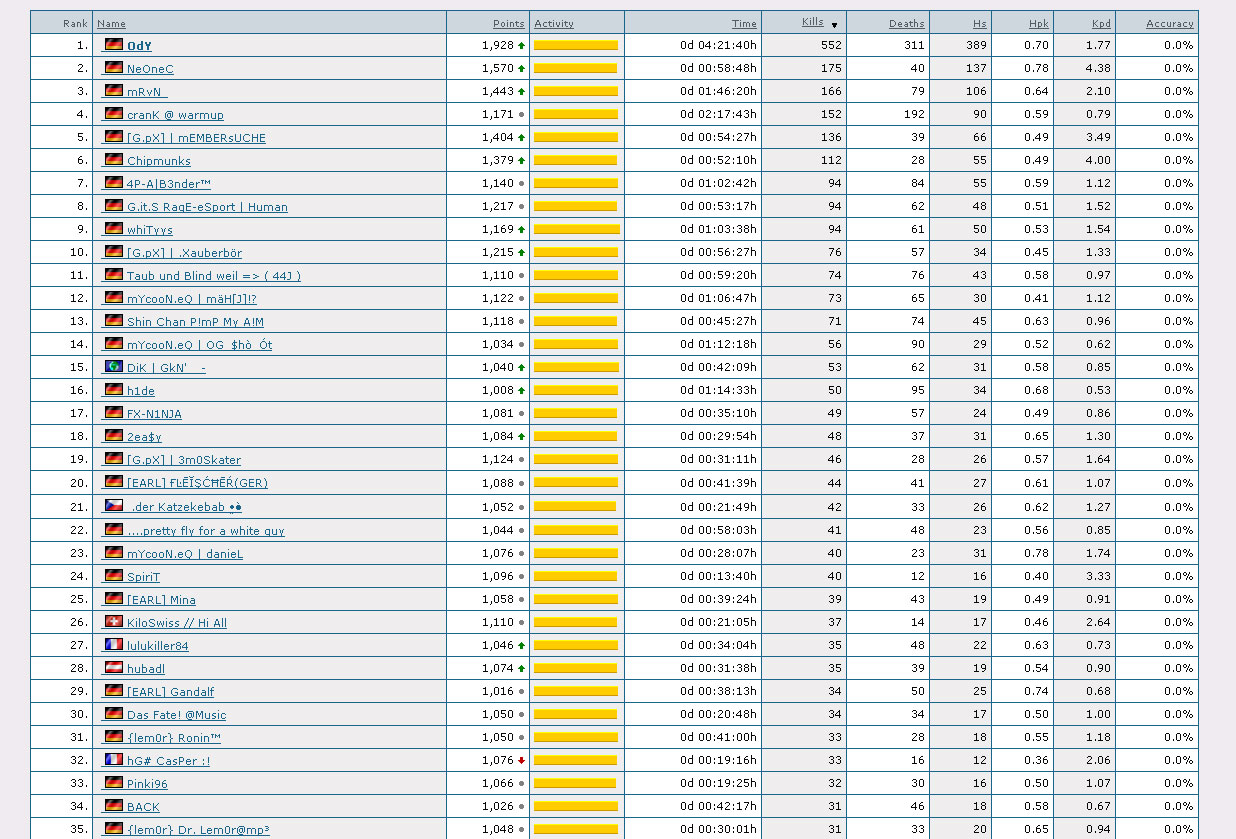This screenshot has height=839, width=1236.
Task: Click gray trend dot in cranK @ warmup row
Action: (x=521, y=115)
